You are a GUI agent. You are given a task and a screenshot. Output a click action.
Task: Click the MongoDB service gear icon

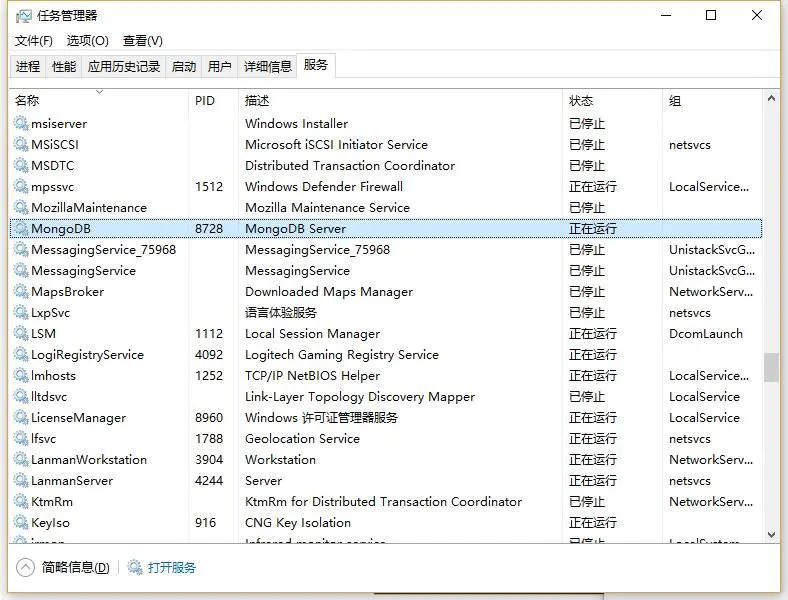(x=21, y=228)
